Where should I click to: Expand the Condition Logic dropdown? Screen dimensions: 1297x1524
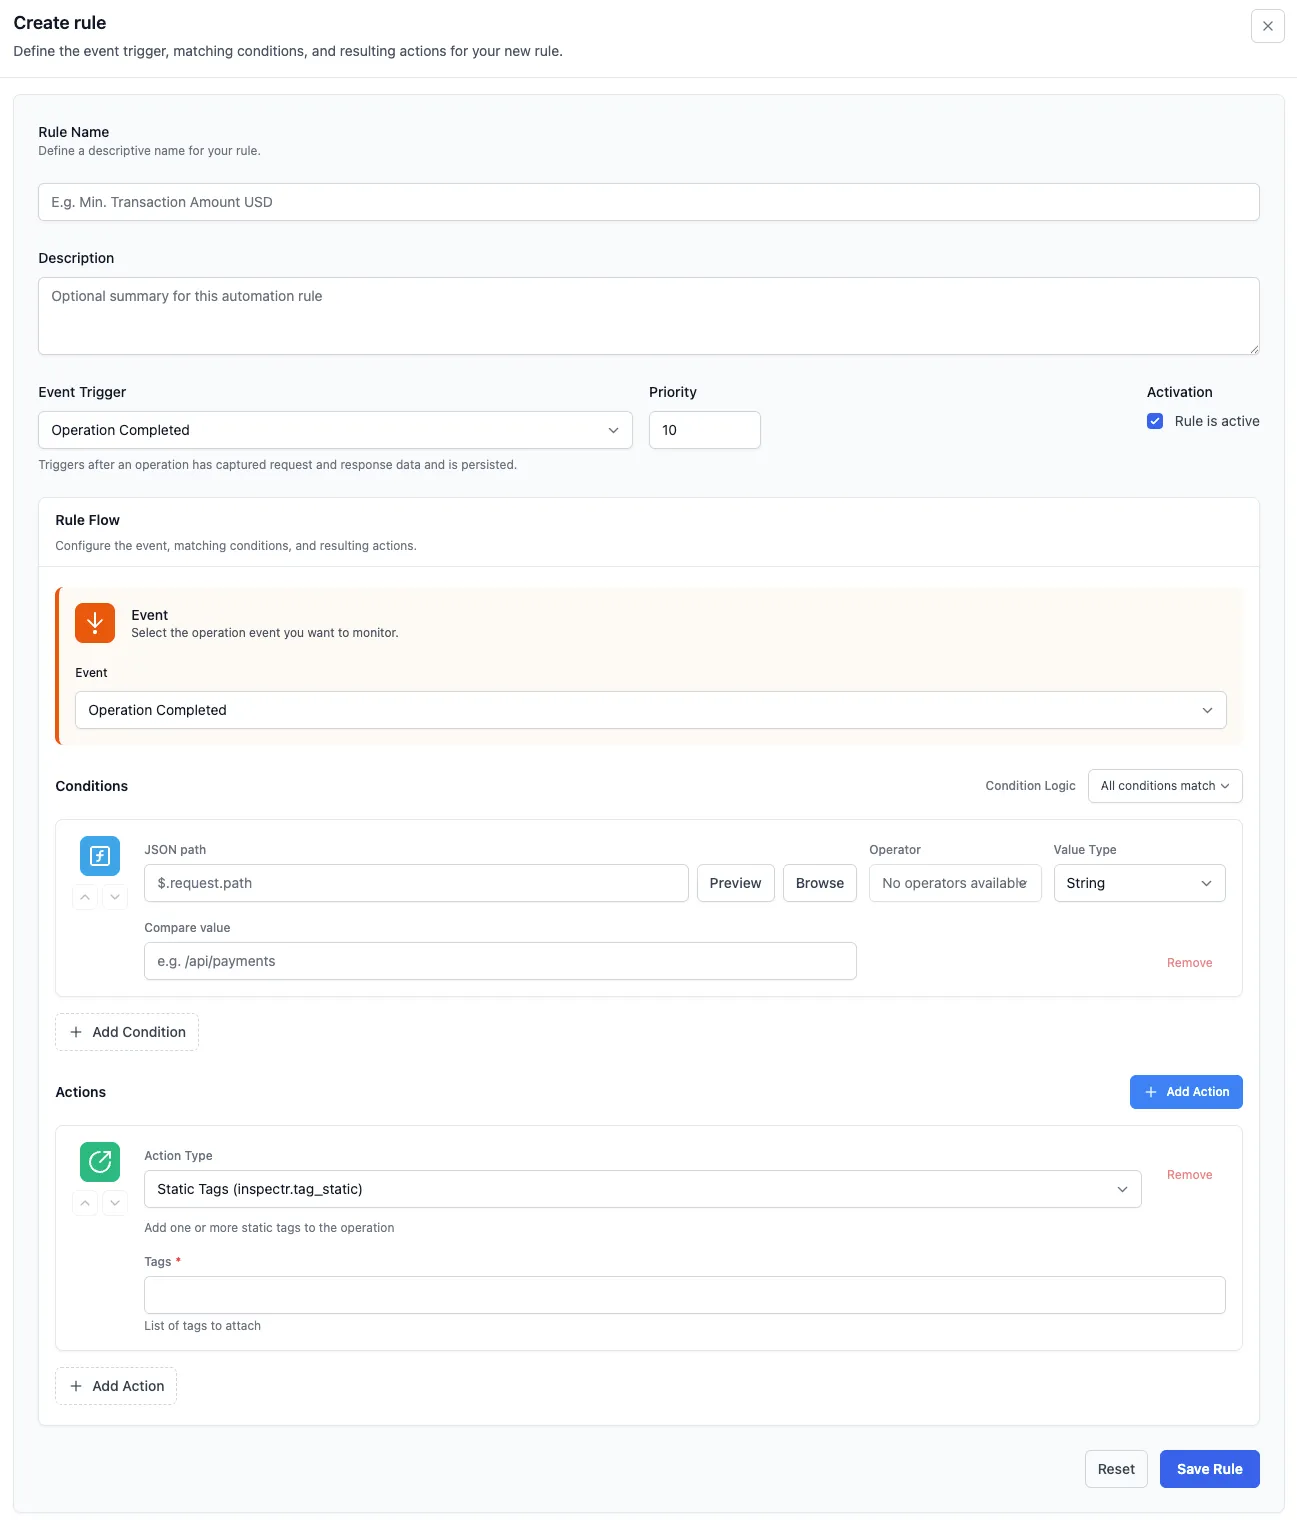pyautogui.click(x=1164, y=786)
